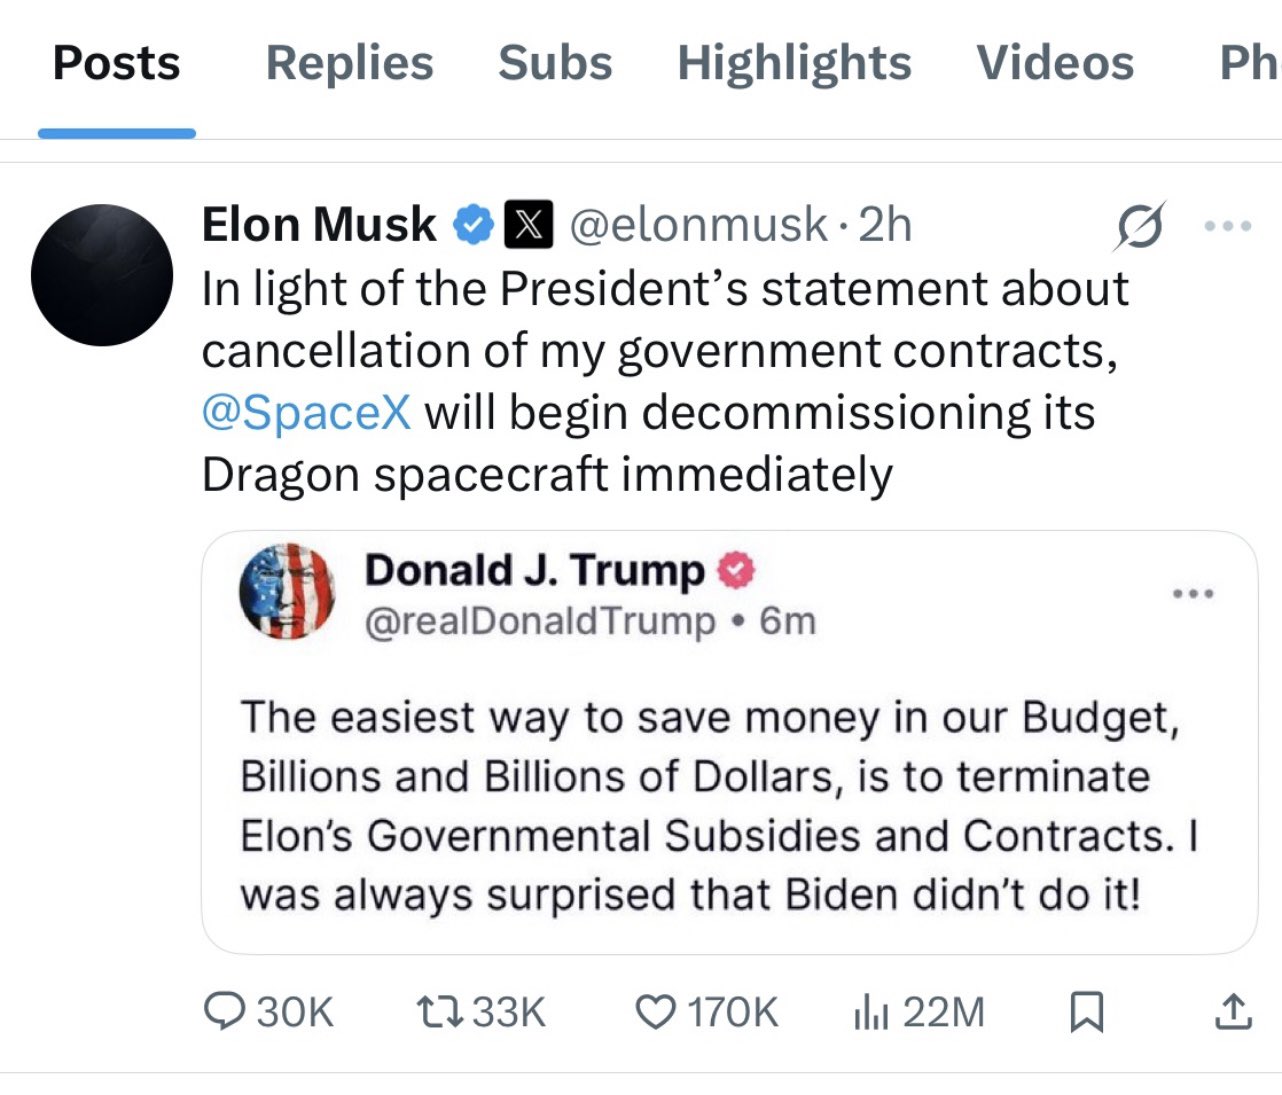
Task: Bookmark this post
Action: click(1086, 1011)
